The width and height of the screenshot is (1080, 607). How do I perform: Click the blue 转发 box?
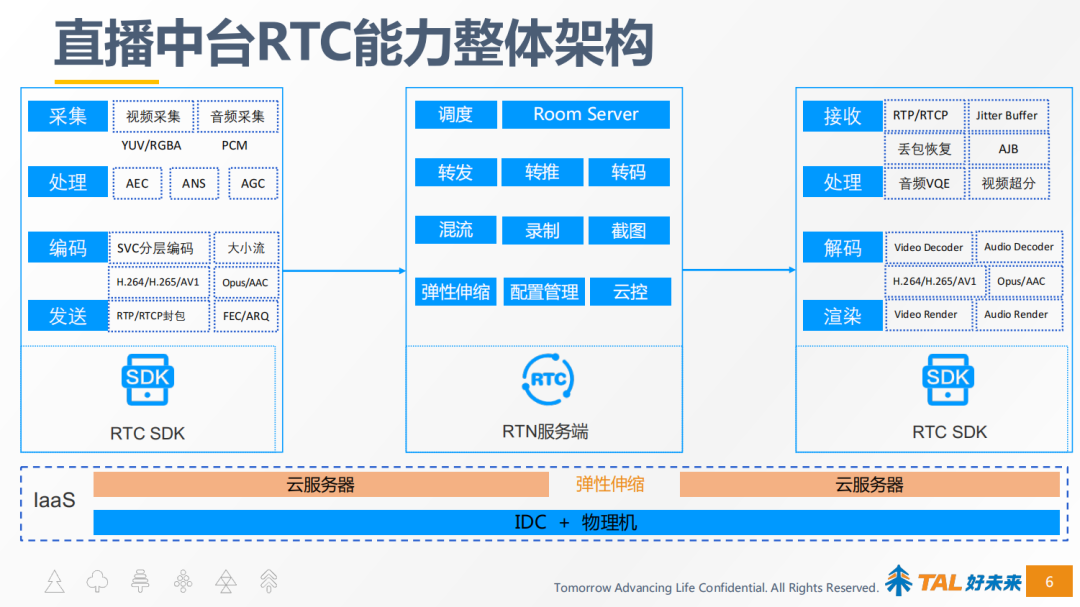coord(455,172)
